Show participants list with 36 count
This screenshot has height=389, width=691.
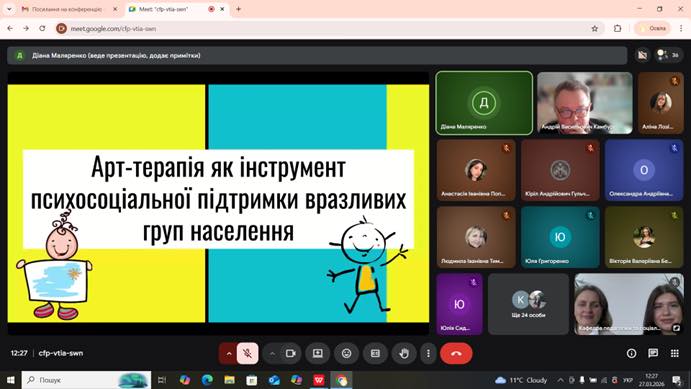point(668,55)
